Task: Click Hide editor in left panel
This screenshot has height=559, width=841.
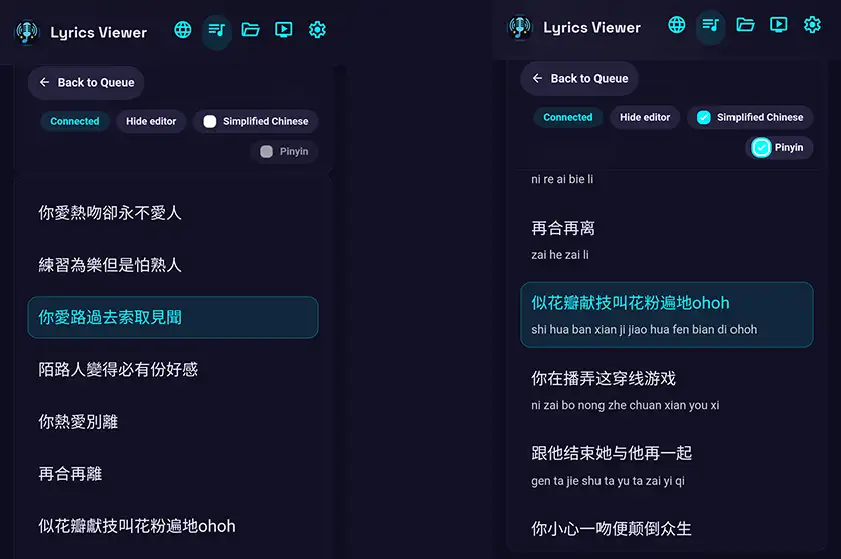Action: 151,121
